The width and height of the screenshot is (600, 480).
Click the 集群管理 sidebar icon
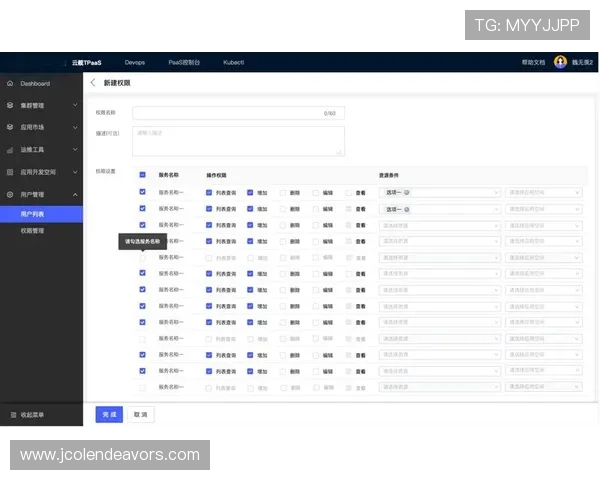(10, 105)
